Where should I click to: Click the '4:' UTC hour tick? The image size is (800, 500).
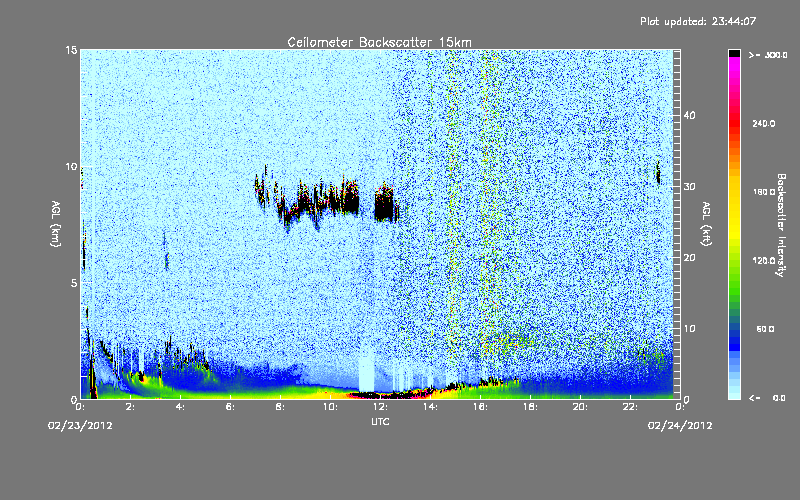(181, 407)
